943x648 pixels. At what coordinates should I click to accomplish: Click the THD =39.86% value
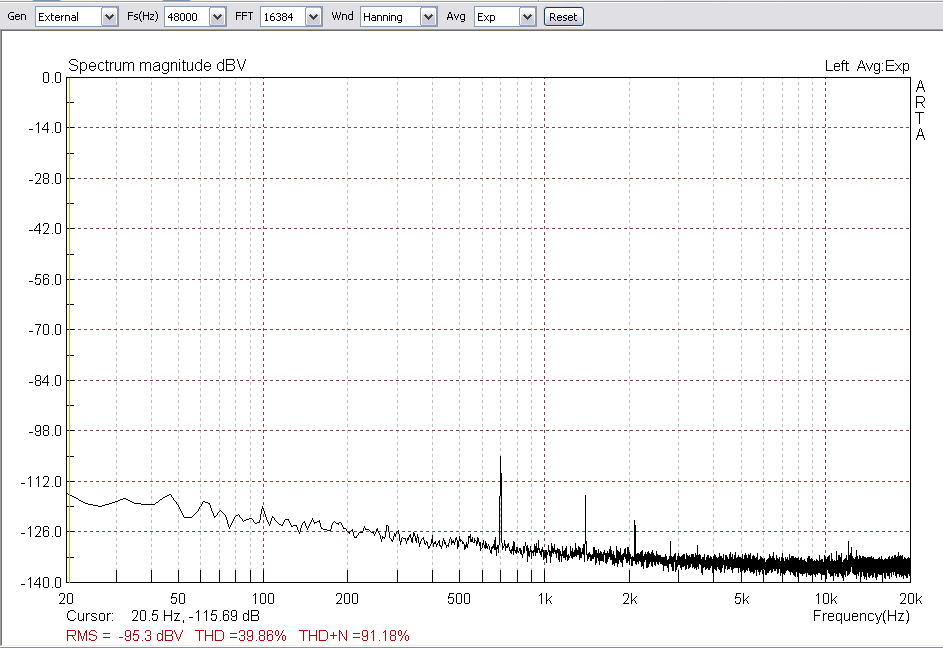click(241, 636)
